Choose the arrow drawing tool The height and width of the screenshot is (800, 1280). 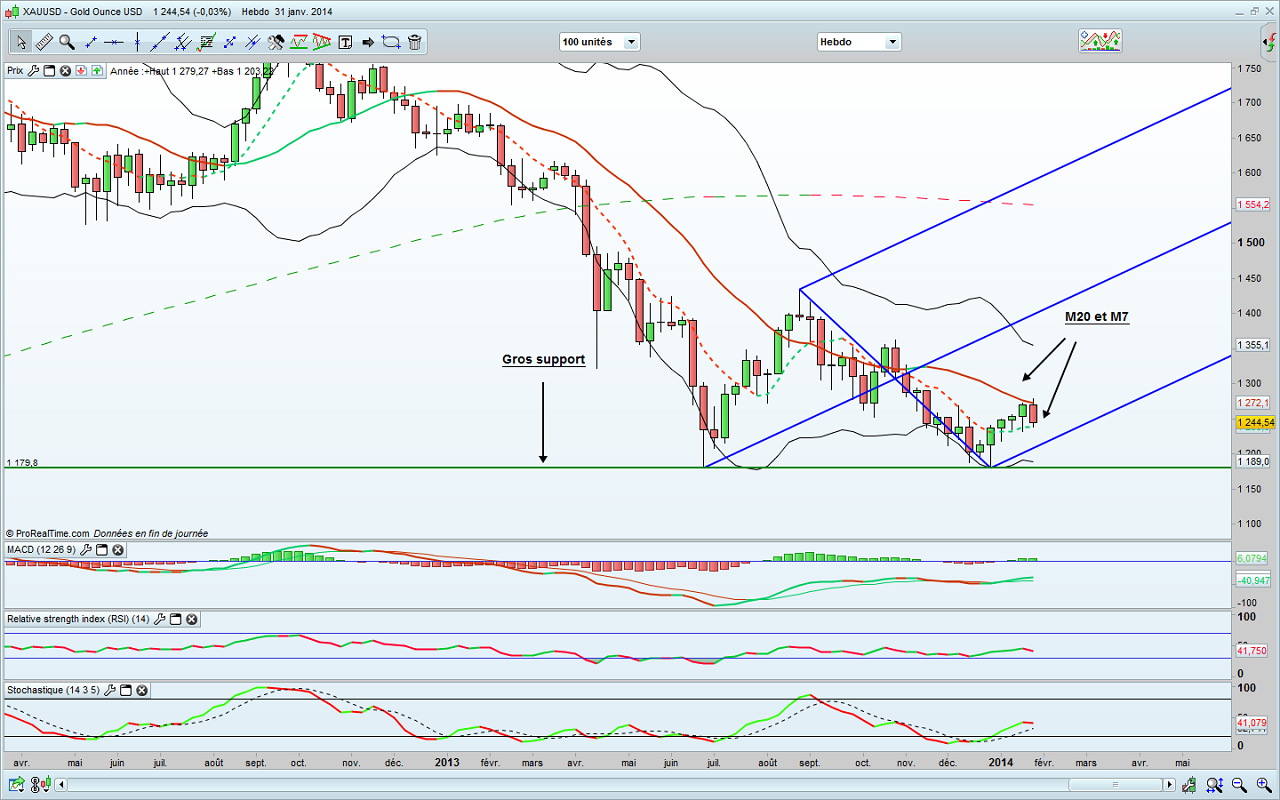click(368, 42)
